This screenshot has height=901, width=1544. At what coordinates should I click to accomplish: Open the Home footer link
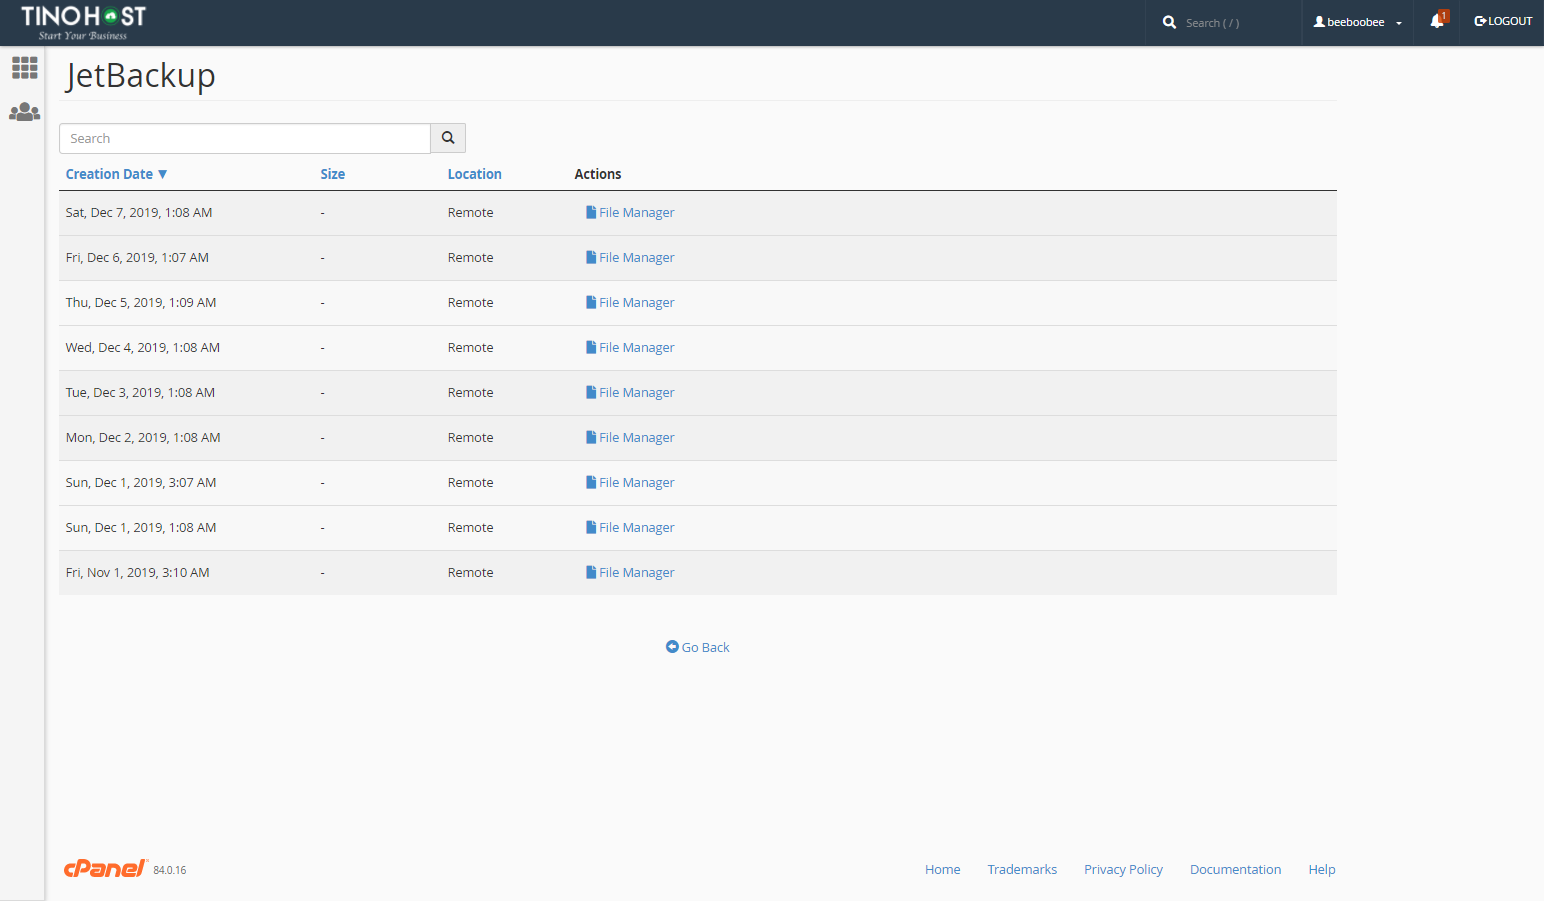click(x=942, y=869)
